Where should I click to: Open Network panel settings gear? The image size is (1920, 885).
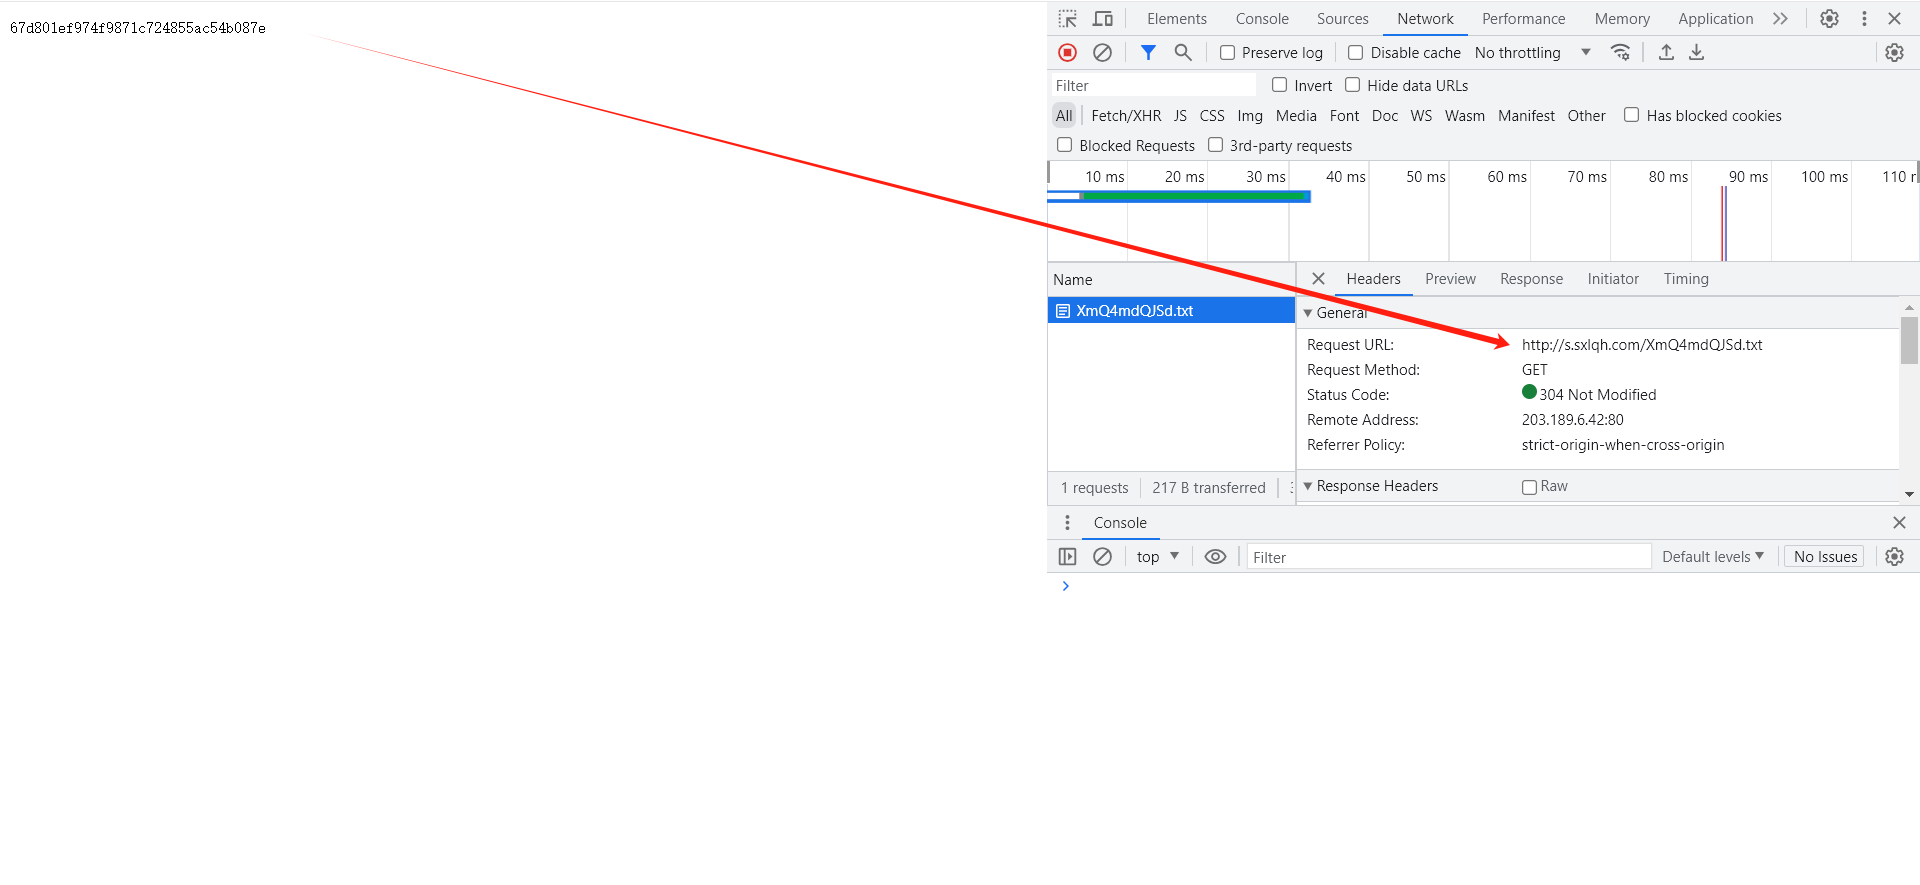click(1894, 53)
